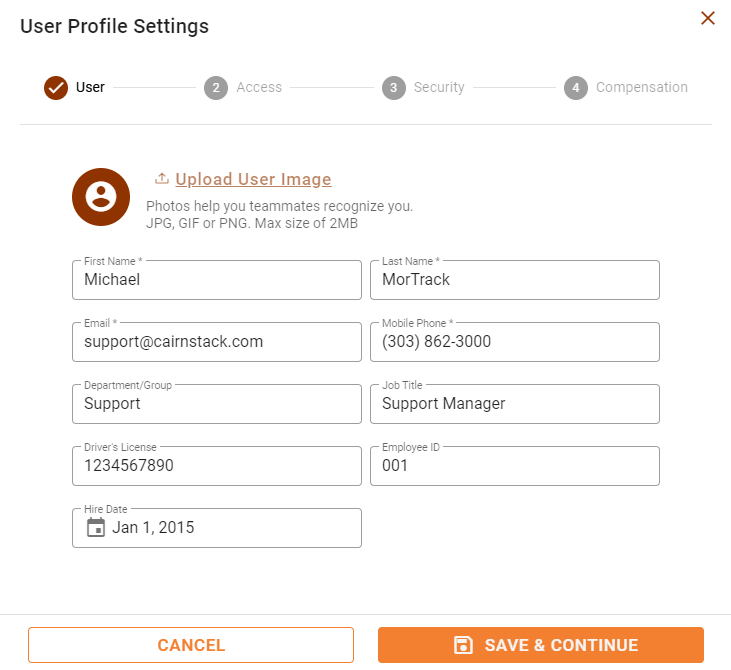Screen dimensions: 731x670
Task: Focus the First Name field
Action: (217, 280)
